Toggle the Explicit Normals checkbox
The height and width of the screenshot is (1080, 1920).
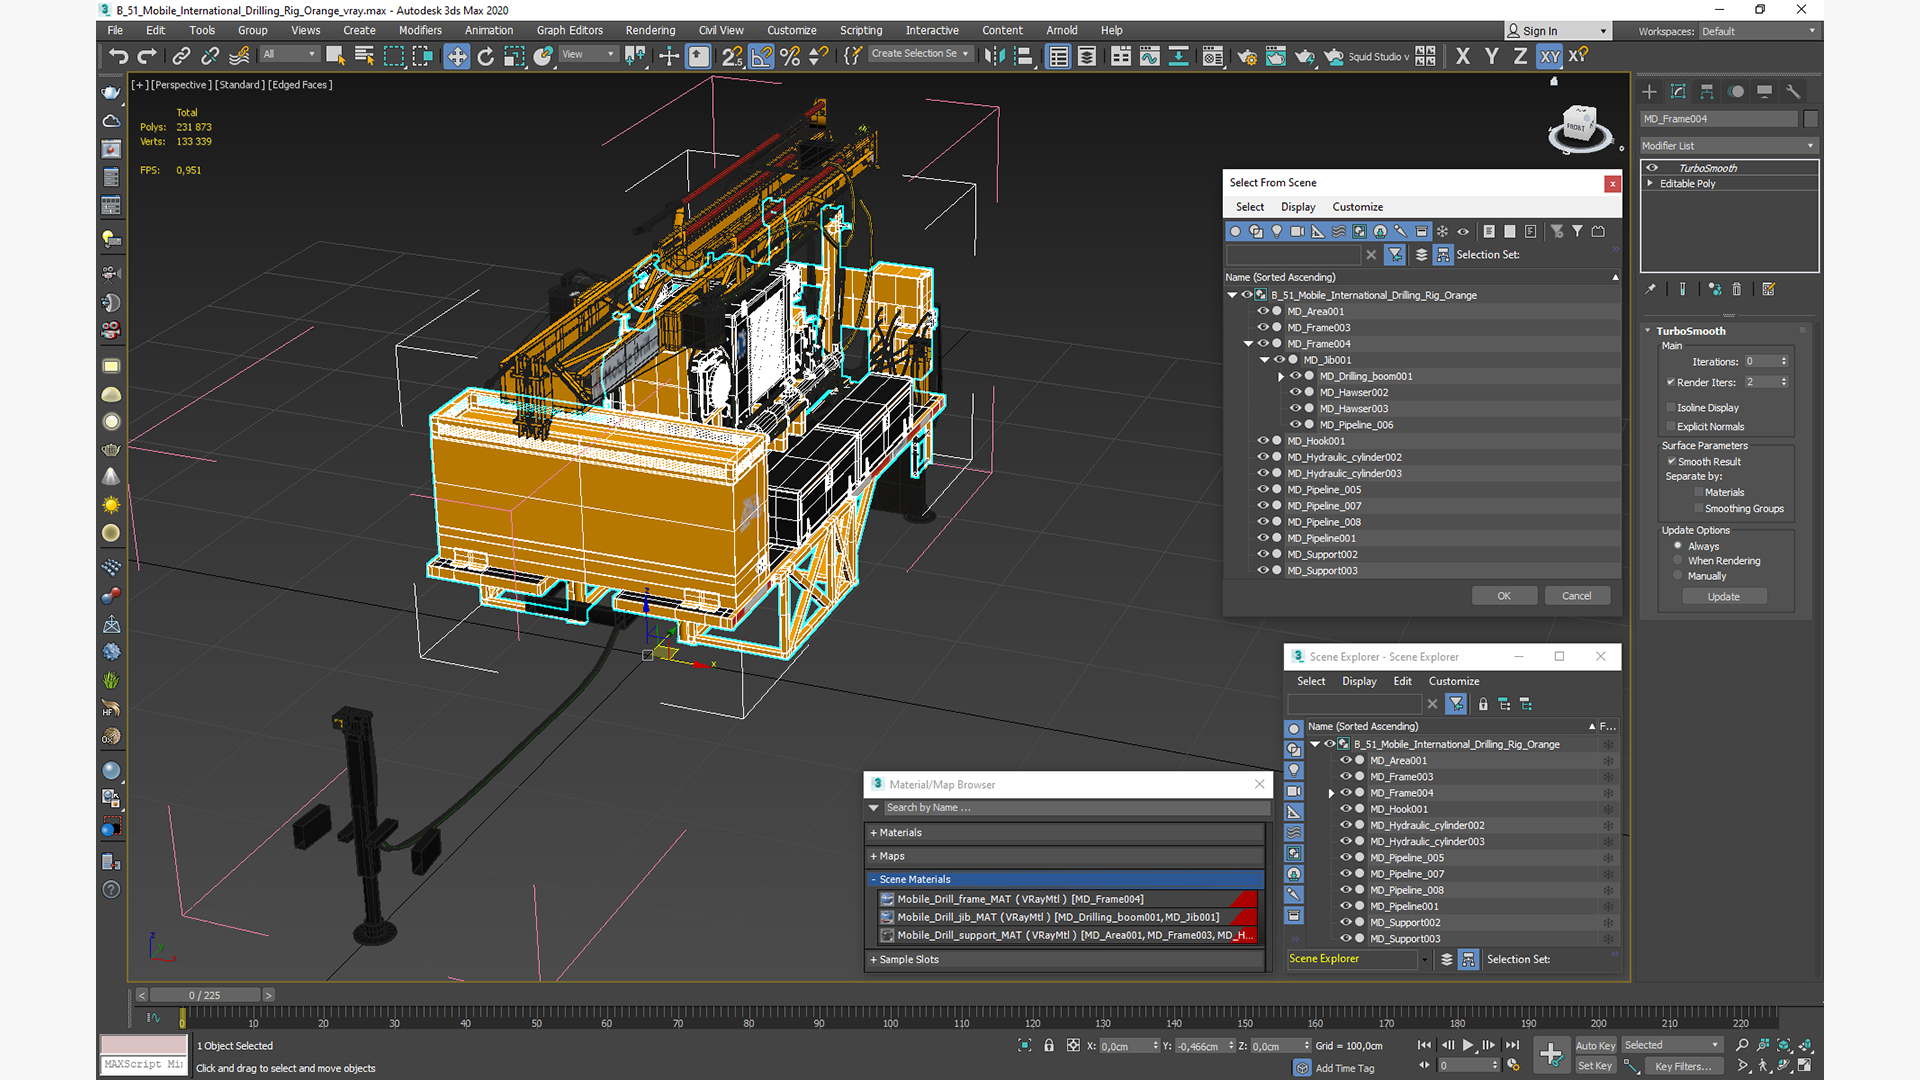tap(1670, 426)
